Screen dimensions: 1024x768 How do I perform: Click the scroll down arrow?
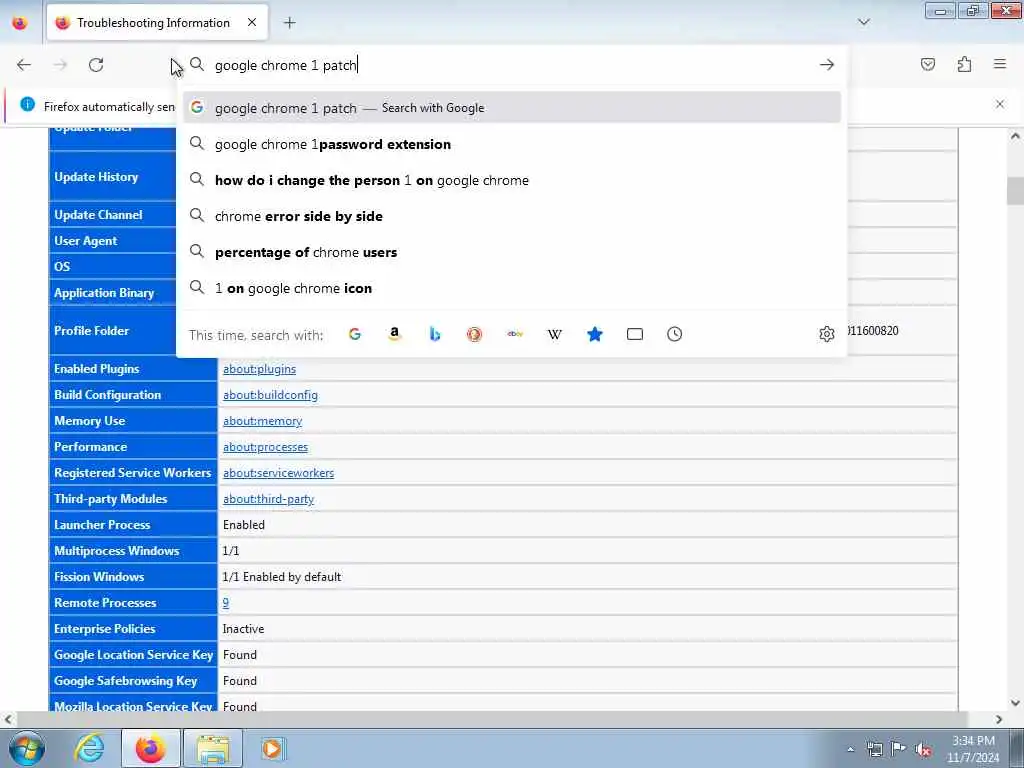coord(1015,703)
